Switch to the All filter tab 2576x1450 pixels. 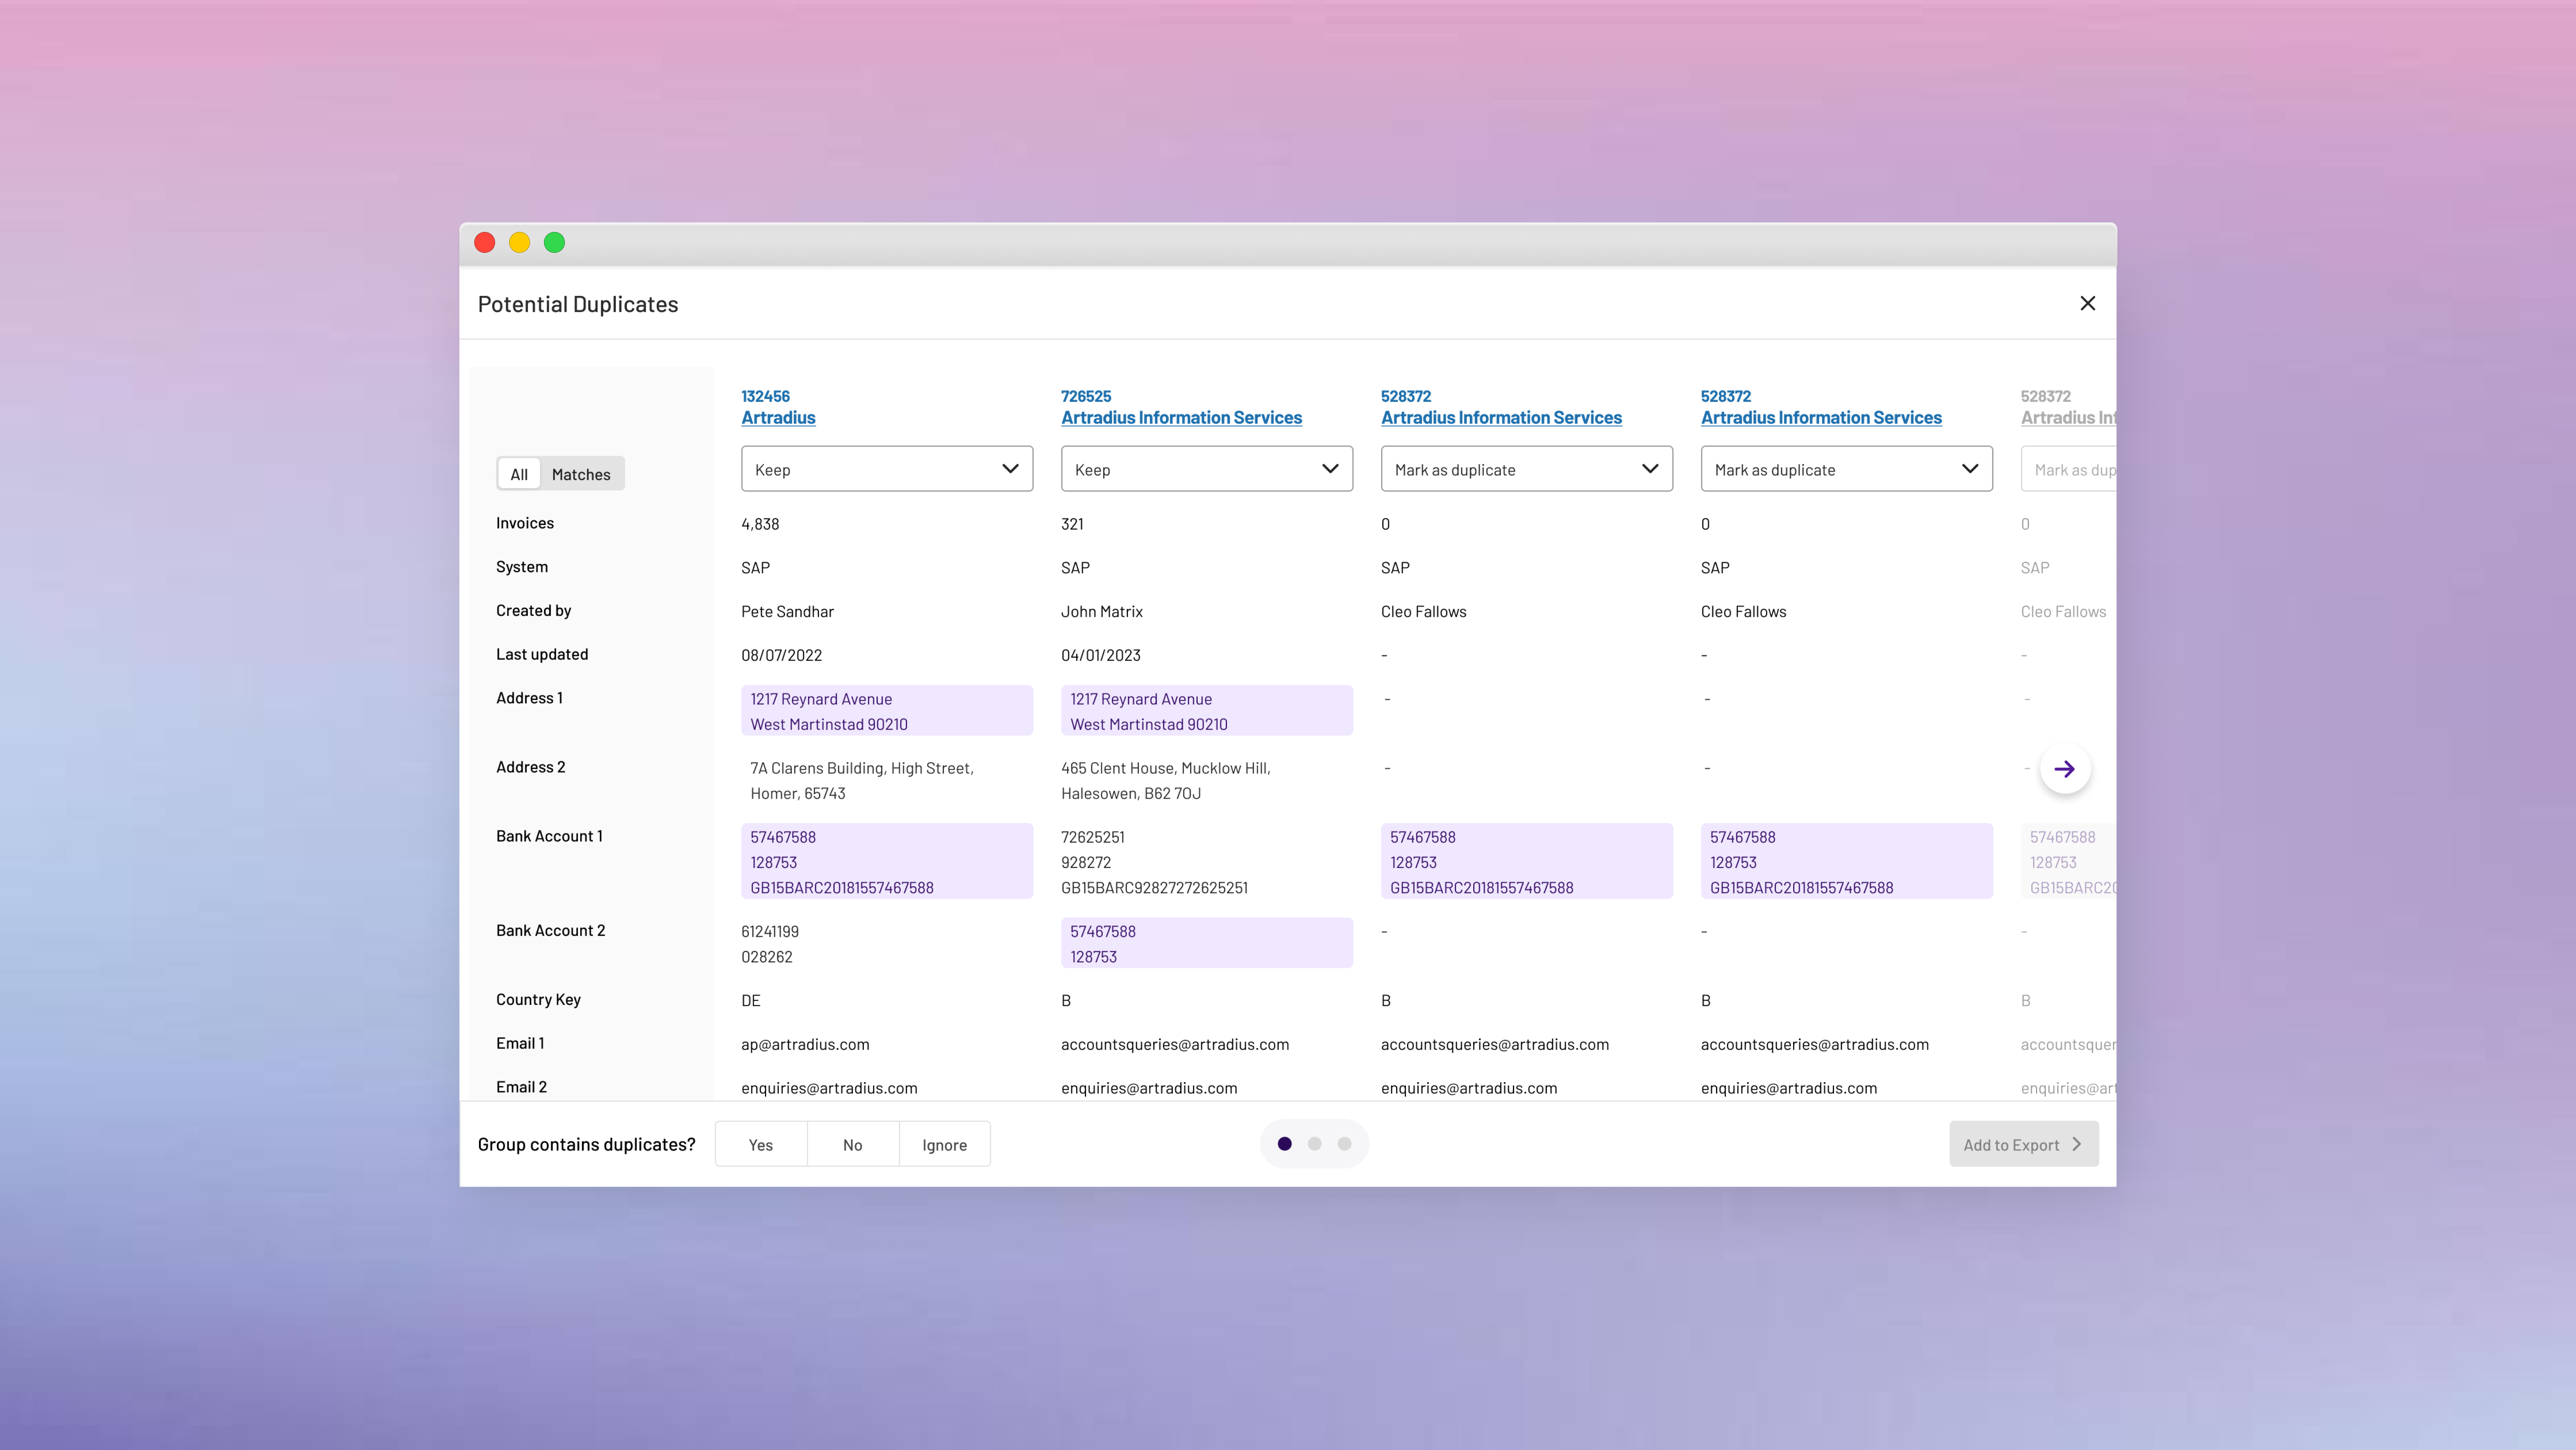[x=519, y=474]
